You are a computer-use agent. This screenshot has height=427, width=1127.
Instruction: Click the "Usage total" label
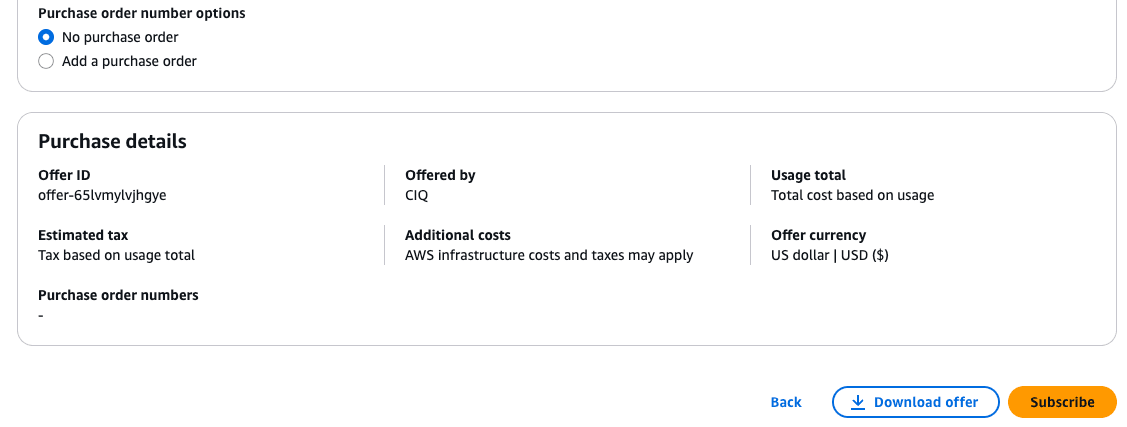808,175
